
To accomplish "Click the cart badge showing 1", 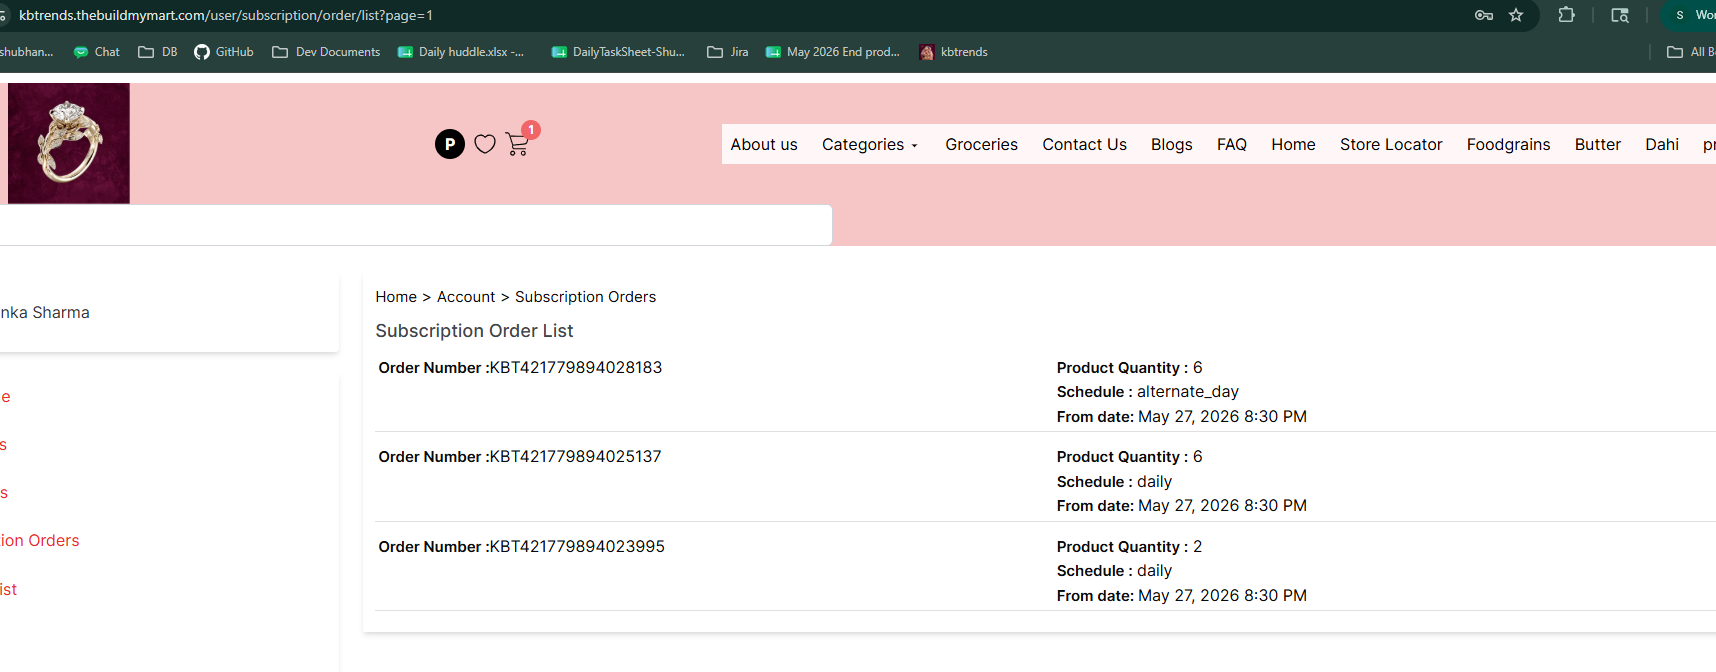I will coord(531,130).
